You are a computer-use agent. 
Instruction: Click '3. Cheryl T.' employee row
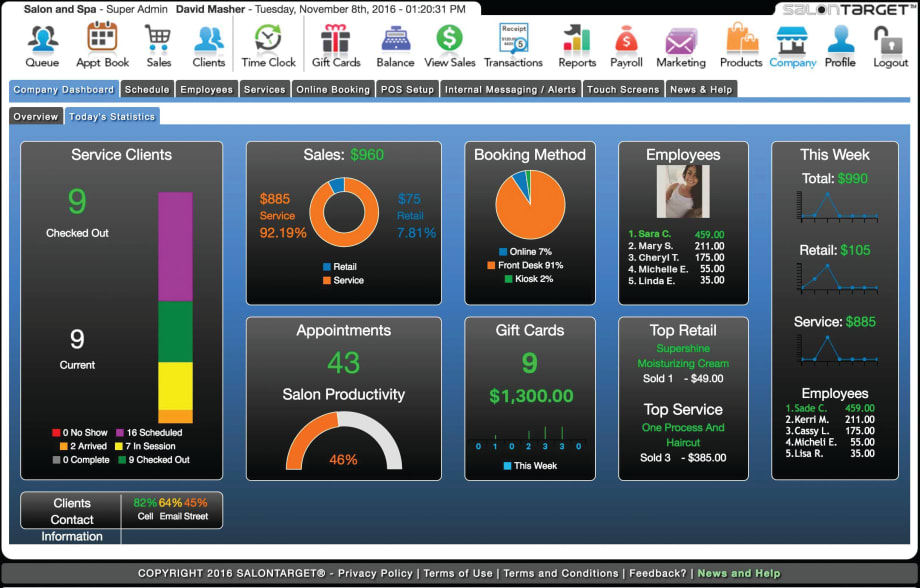(x=676, y=258)
